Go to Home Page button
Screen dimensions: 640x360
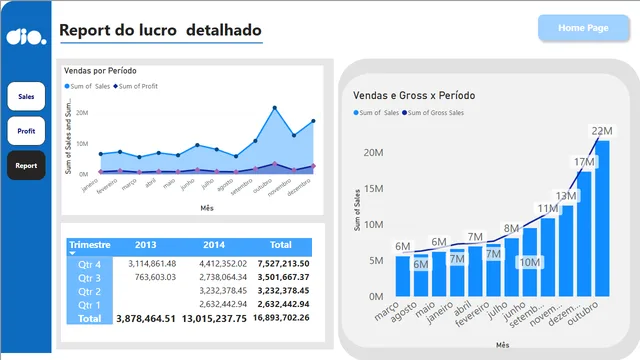coord(583,28)
